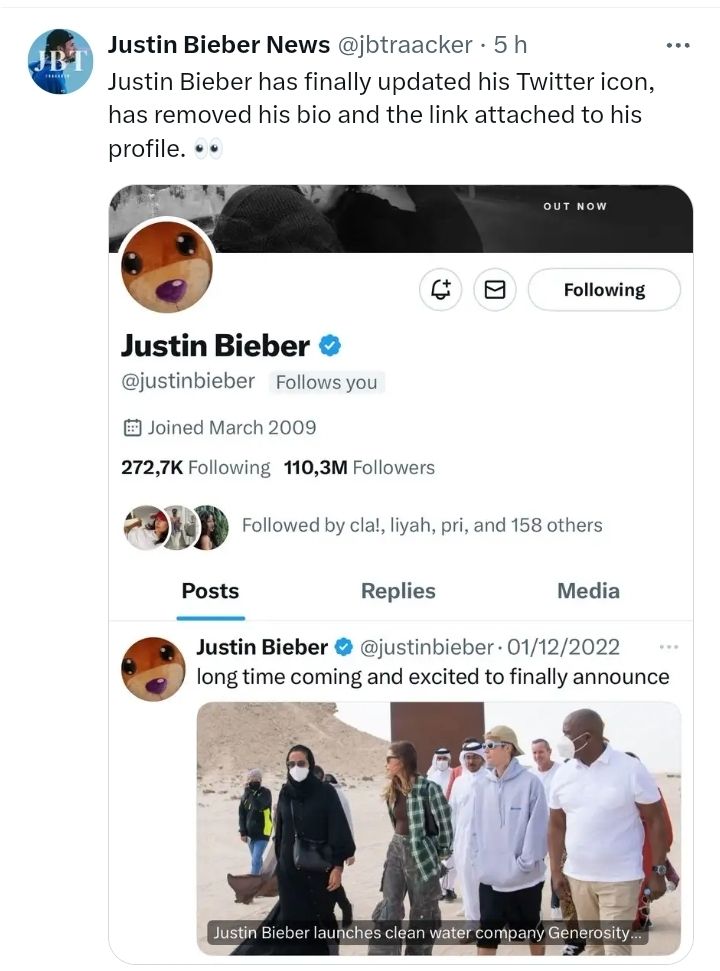Click the large teddy bear profile picture
Image resolution: width=720 pixels, height=971 pixels.
(x=167, y=266)
